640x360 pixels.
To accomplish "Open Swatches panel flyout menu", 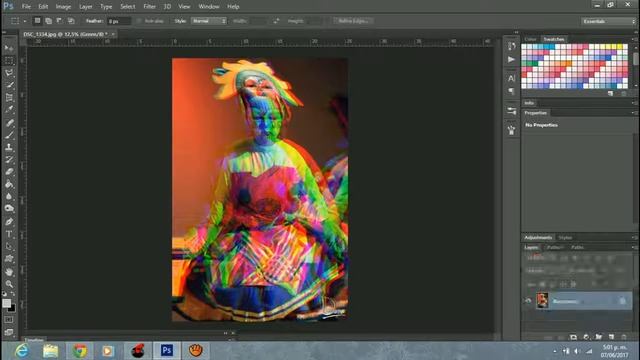I will (x=633, y=39).
